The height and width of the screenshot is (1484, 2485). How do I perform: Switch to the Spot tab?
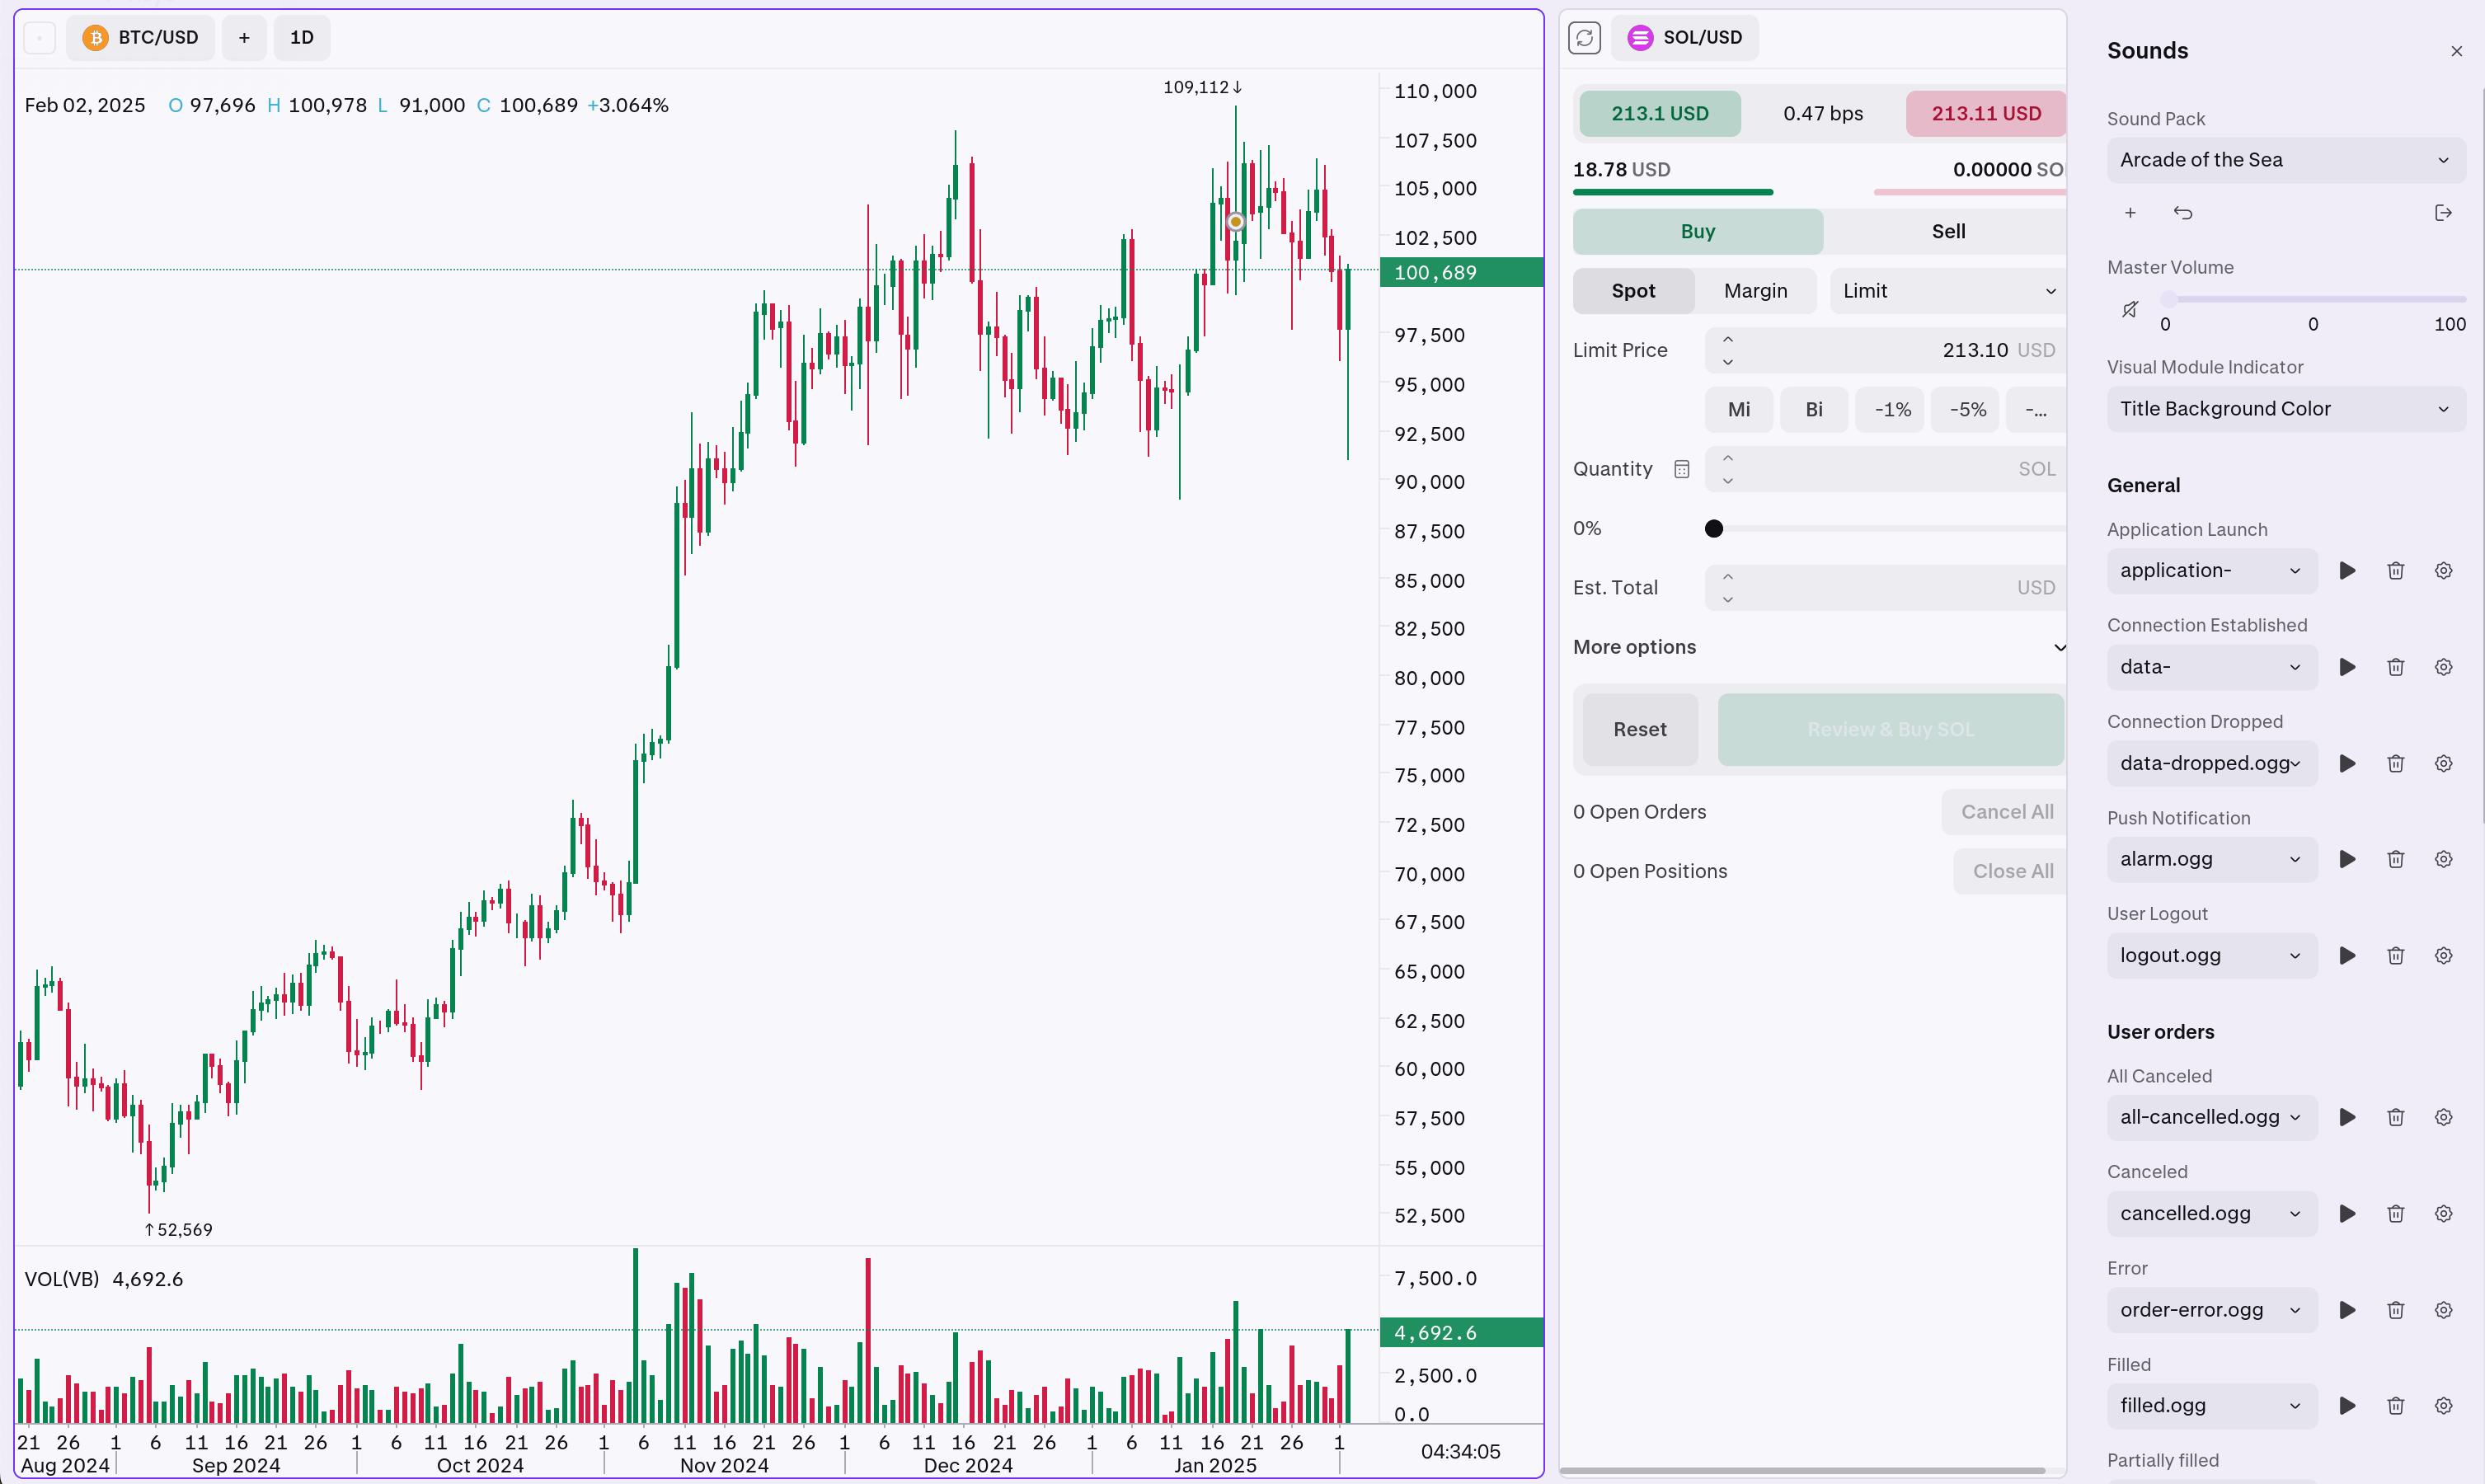coord(1633,290)
